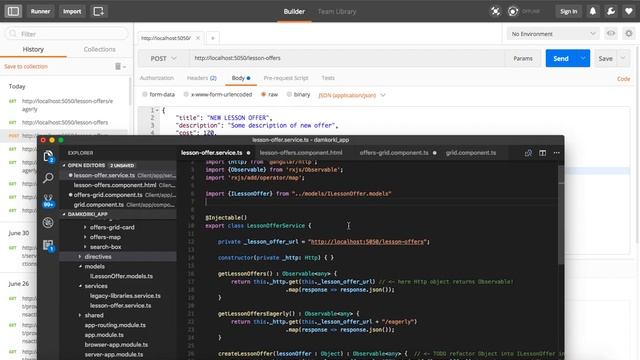This screenshot has width=640, height=360.
Task: Click the Params button
Action: click(523, 58)
